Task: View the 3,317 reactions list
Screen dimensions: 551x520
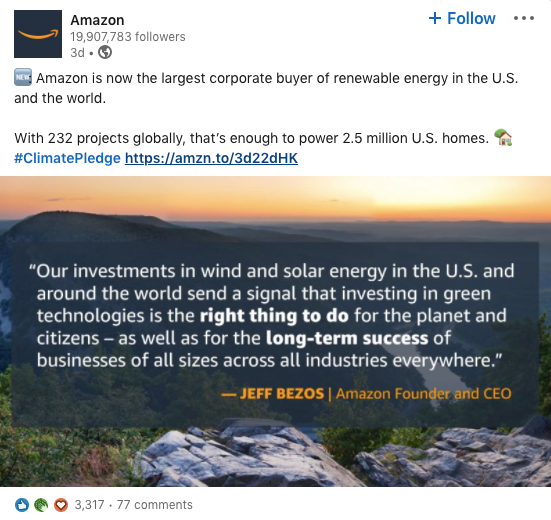Action: pos(89,505)
